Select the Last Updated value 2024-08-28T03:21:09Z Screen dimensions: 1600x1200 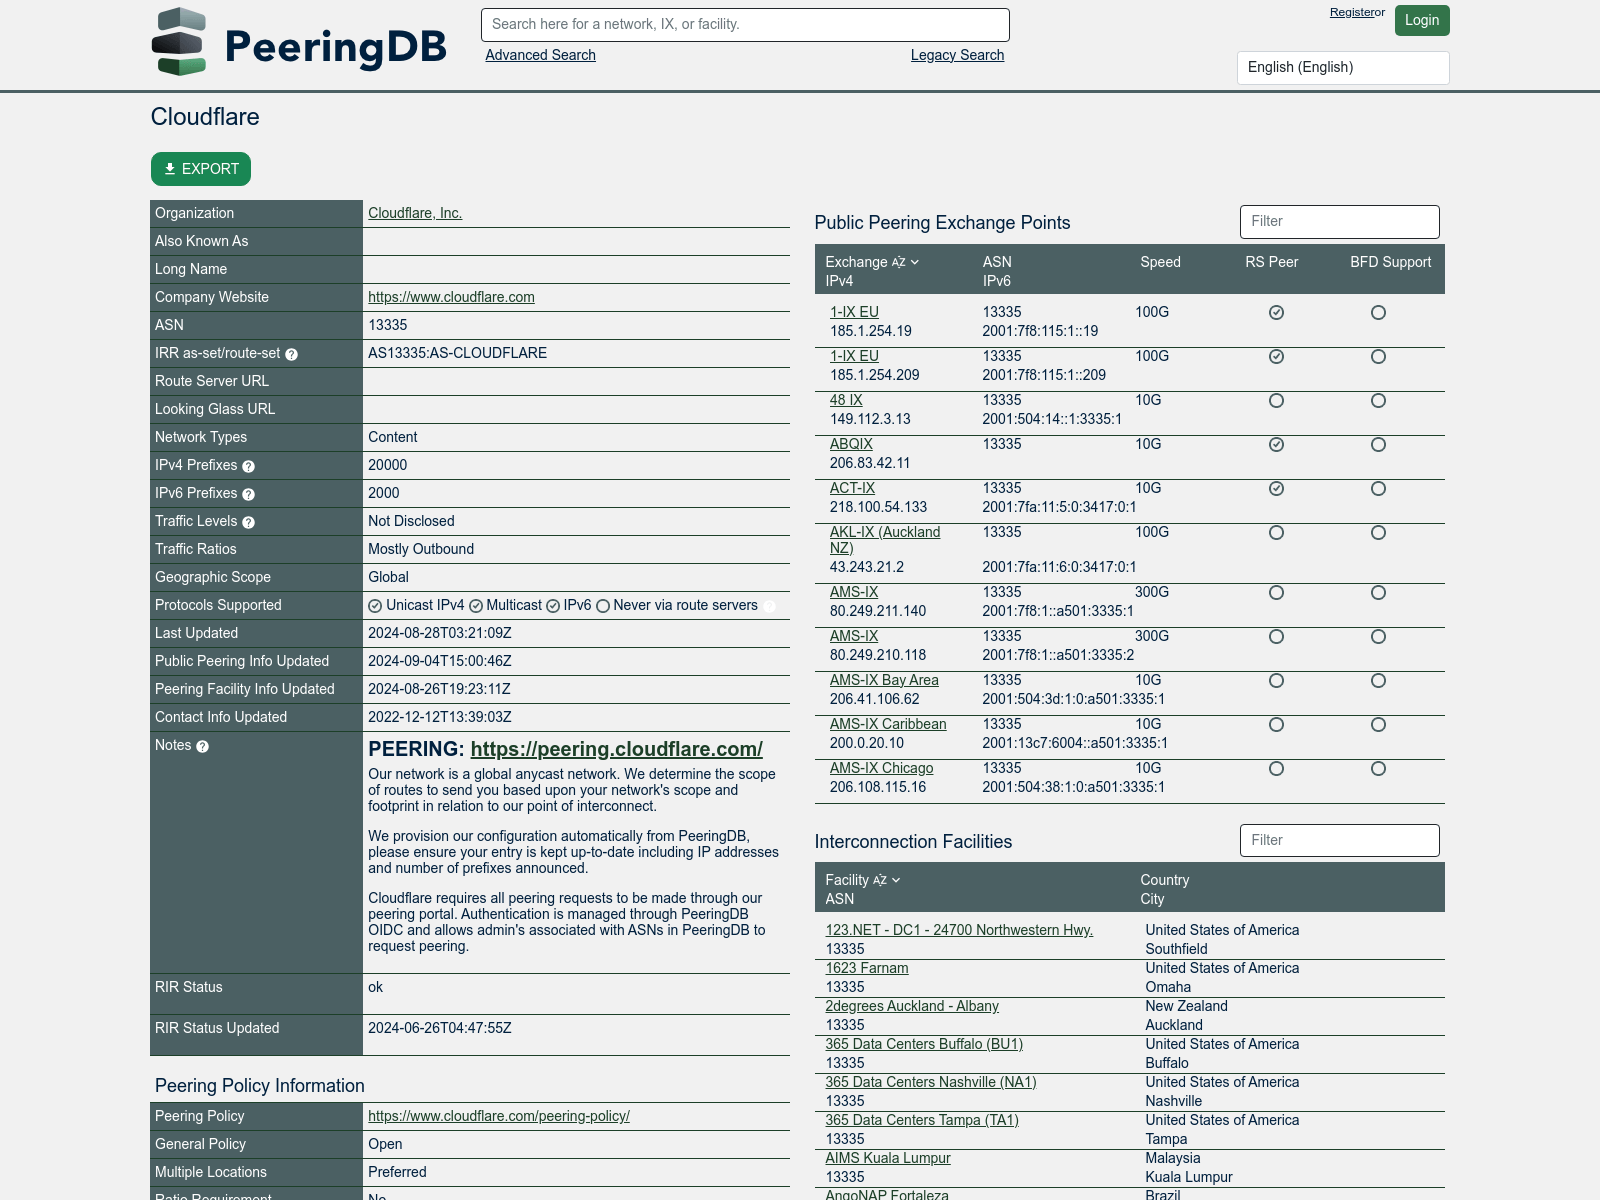coord(440,633)
